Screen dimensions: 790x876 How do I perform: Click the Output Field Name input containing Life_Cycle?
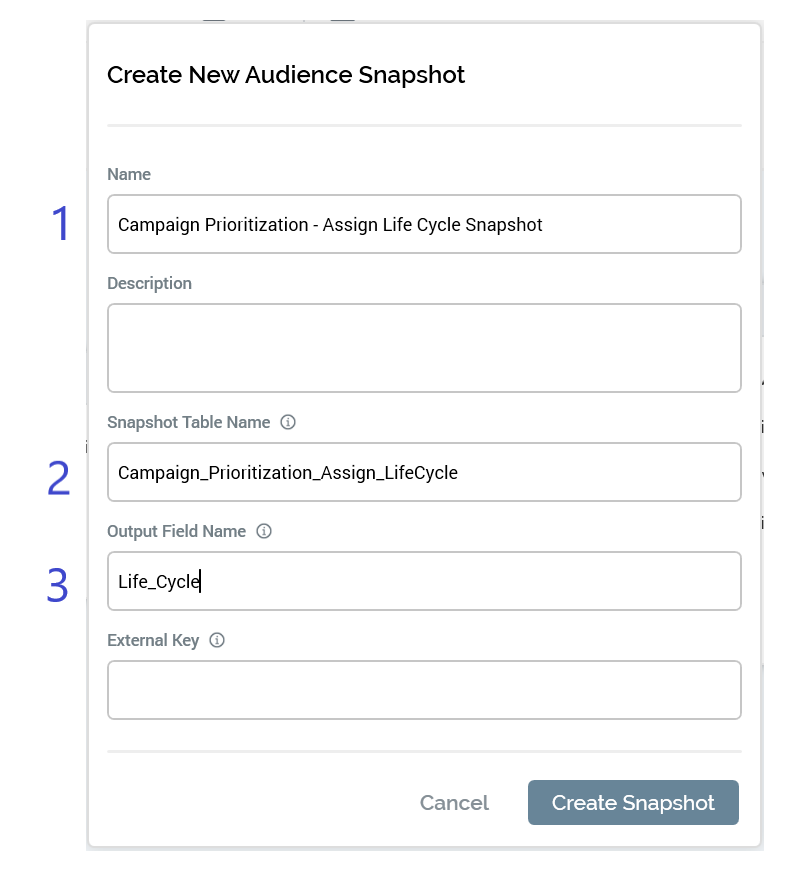pos(424,581)
